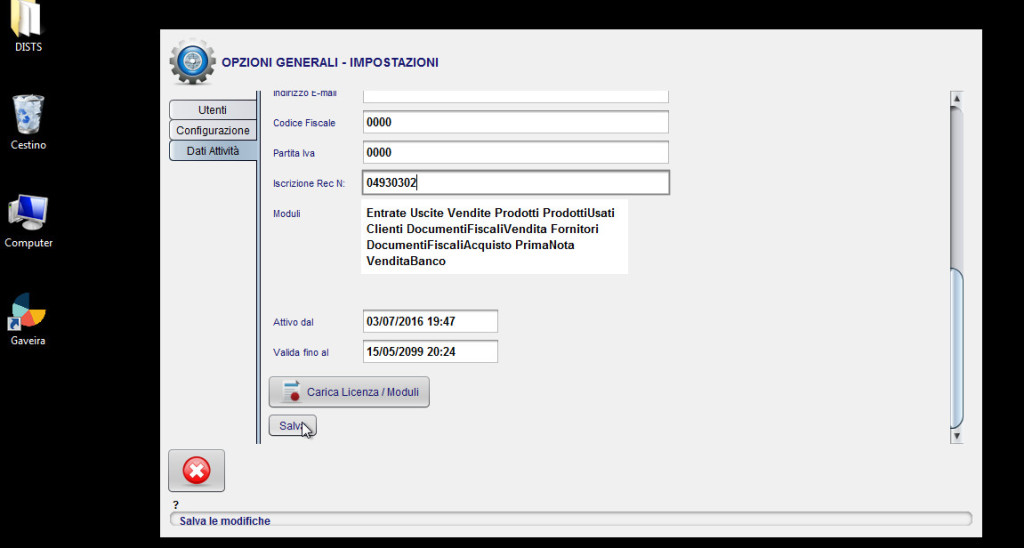Click the question mark help label
Screen dimensions: 1024x548
pyautogui.click(x=176, y=505)
